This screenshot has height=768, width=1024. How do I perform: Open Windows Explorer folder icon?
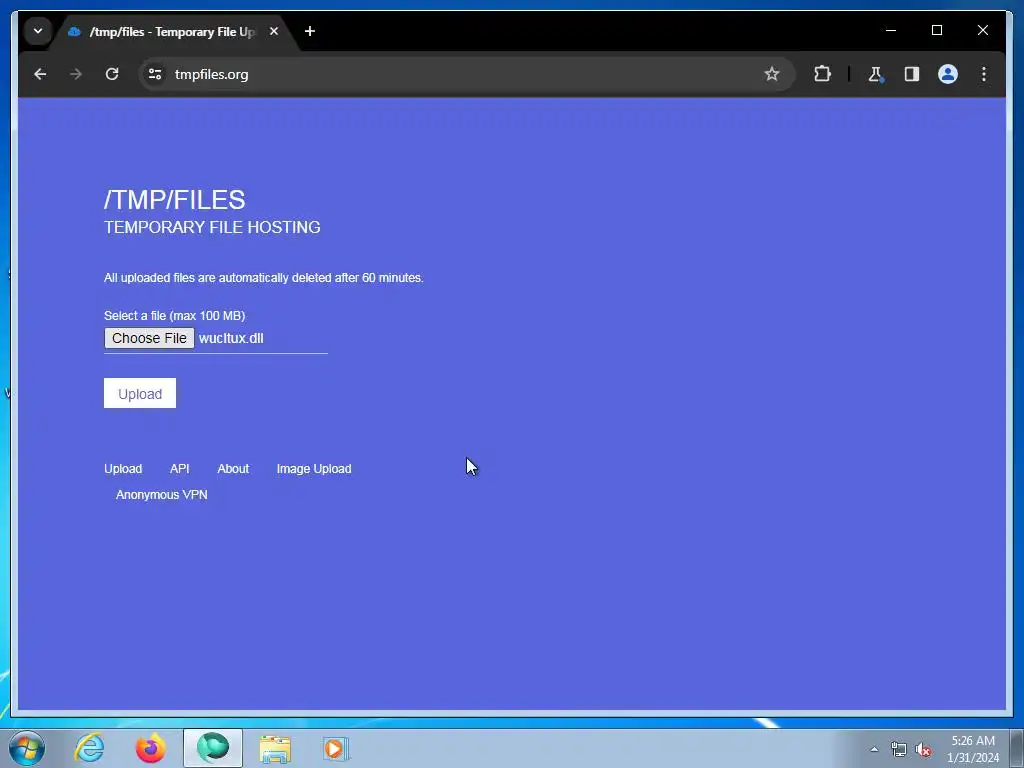(275, 749)
